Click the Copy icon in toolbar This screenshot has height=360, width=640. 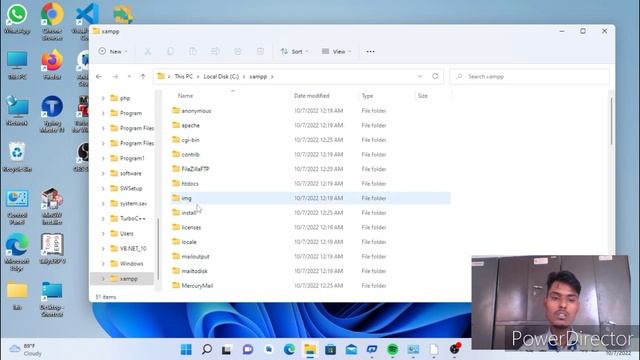pos(170,51)
